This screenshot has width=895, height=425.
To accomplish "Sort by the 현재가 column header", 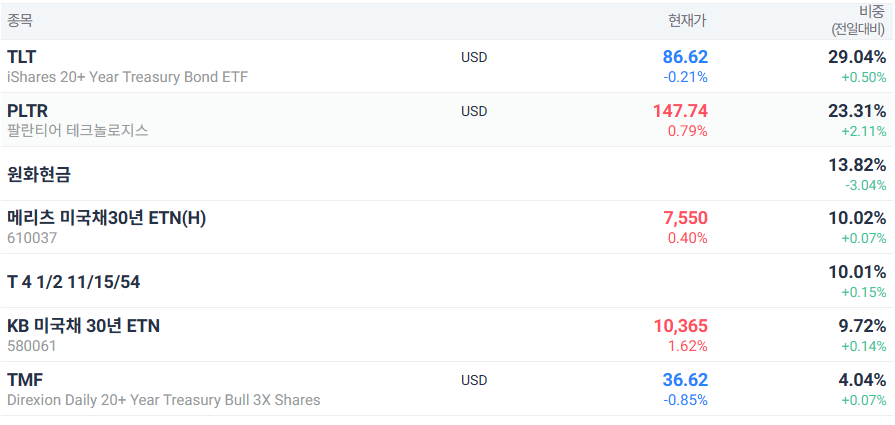I will pos(687,21).
